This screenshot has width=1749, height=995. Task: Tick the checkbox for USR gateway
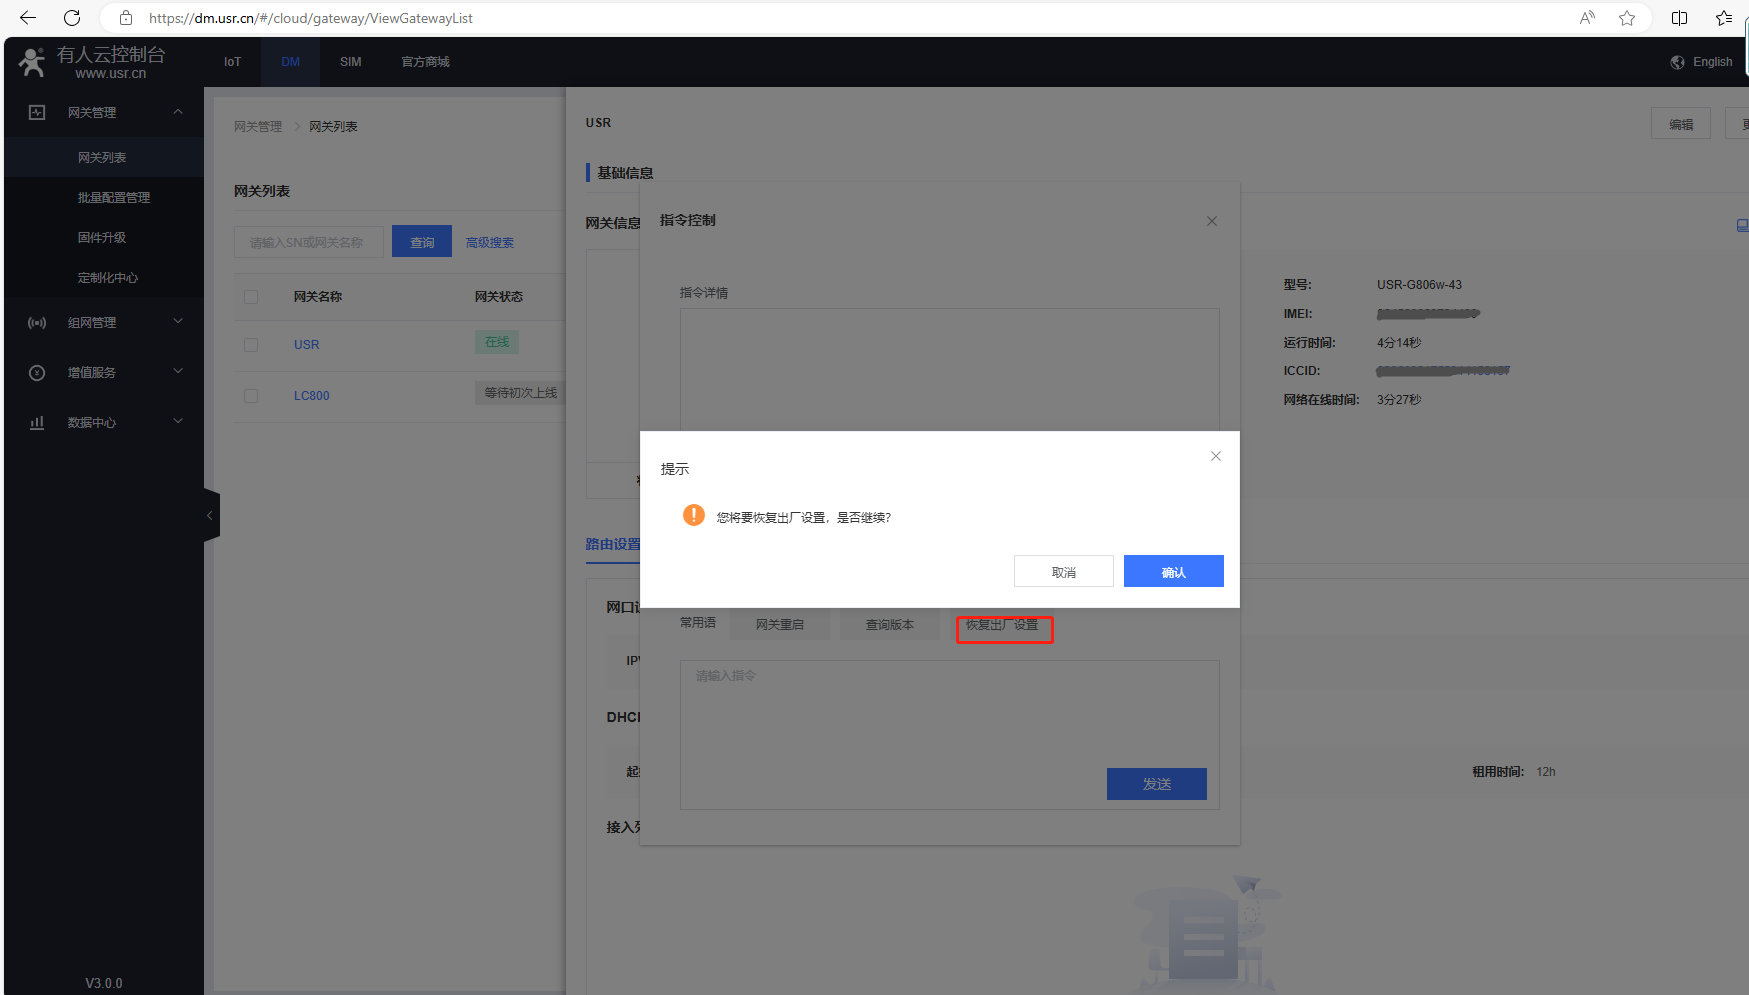(x=251, y=345)
